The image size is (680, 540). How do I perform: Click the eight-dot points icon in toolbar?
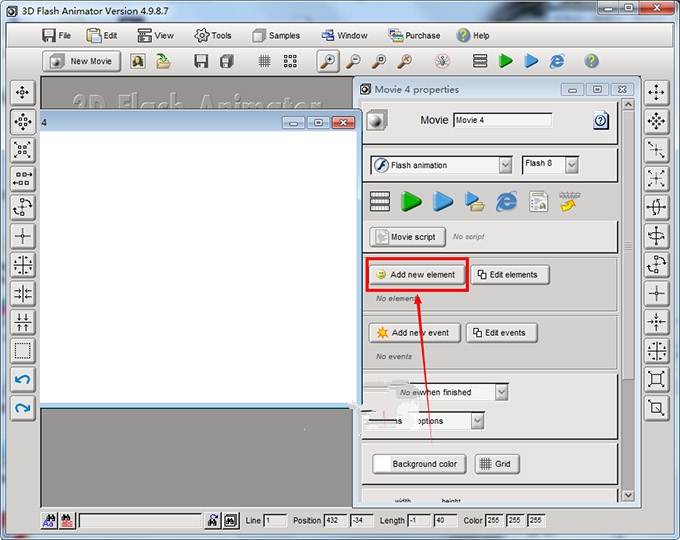290,61
